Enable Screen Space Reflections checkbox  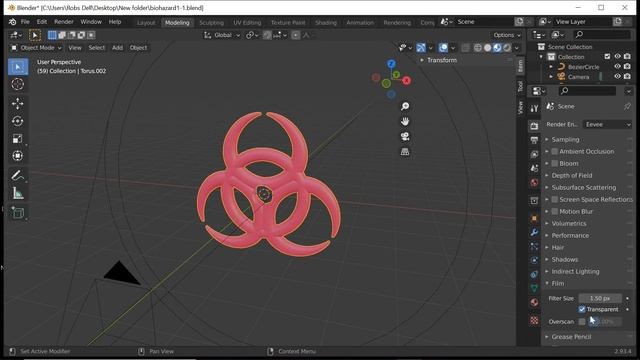[x=555, y=200]
